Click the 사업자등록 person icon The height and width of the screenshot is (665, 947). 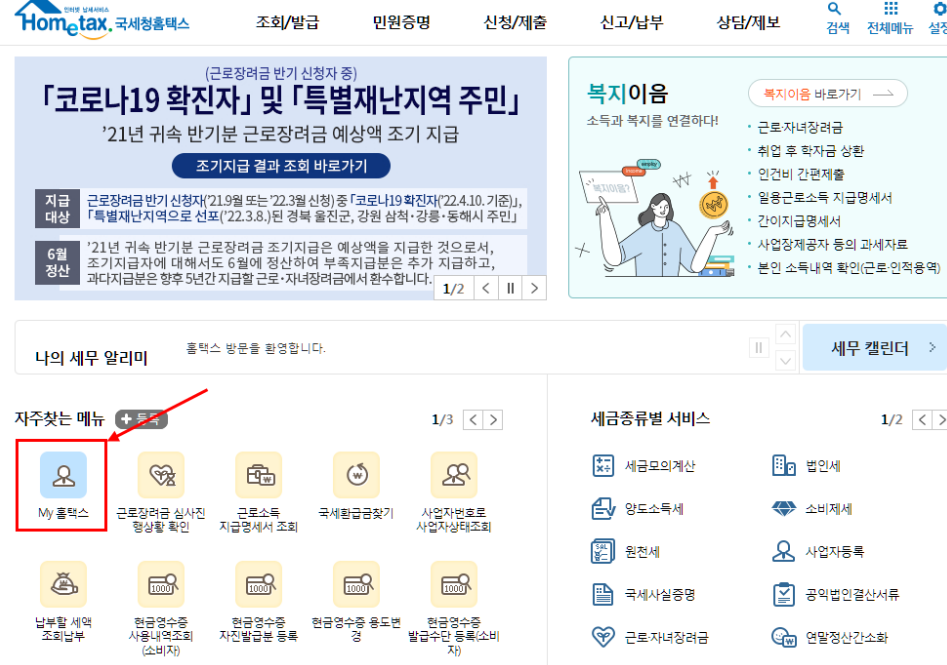(783, 551)
